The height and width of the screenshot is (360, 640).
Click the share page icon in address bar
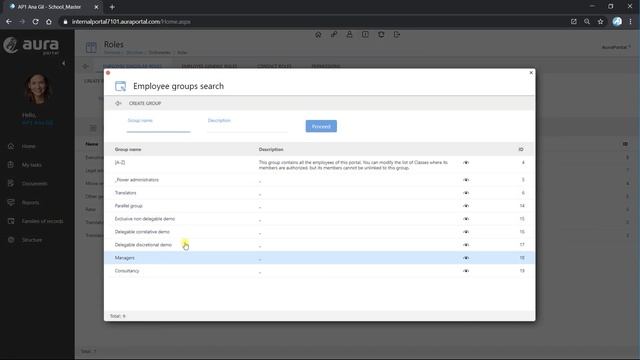pyautogui.click(x=573, y=22)
